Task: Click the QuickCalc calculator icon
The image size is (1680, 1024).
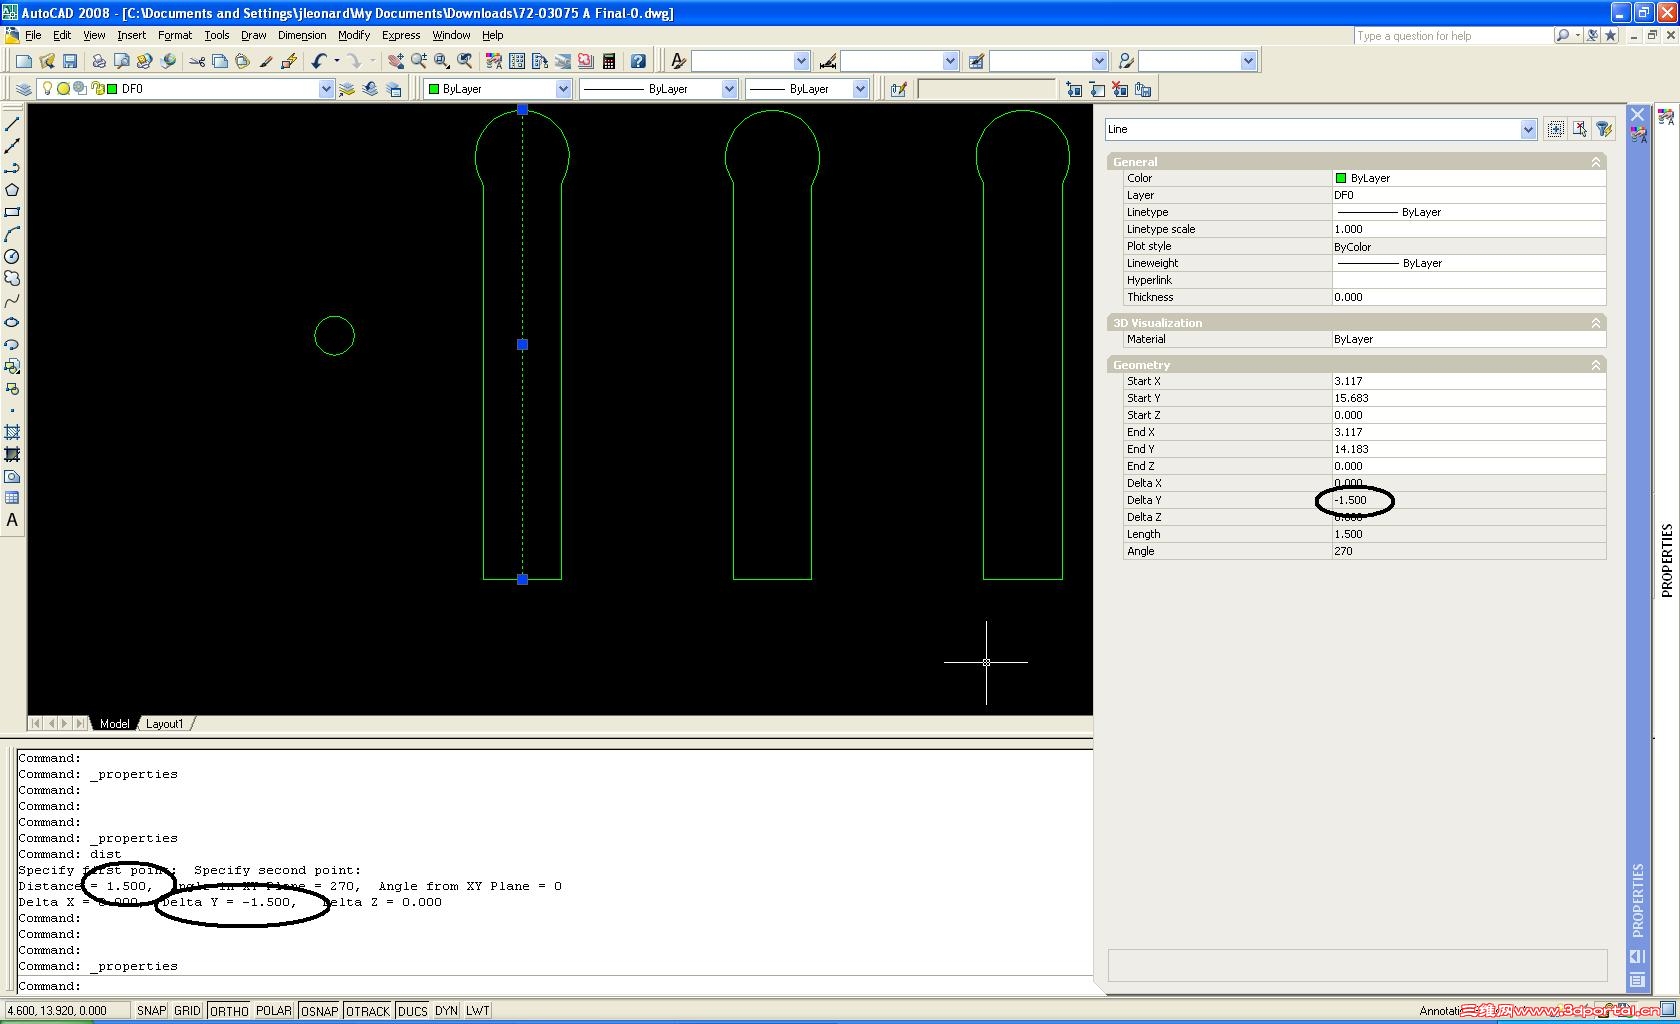Action: 608,61
